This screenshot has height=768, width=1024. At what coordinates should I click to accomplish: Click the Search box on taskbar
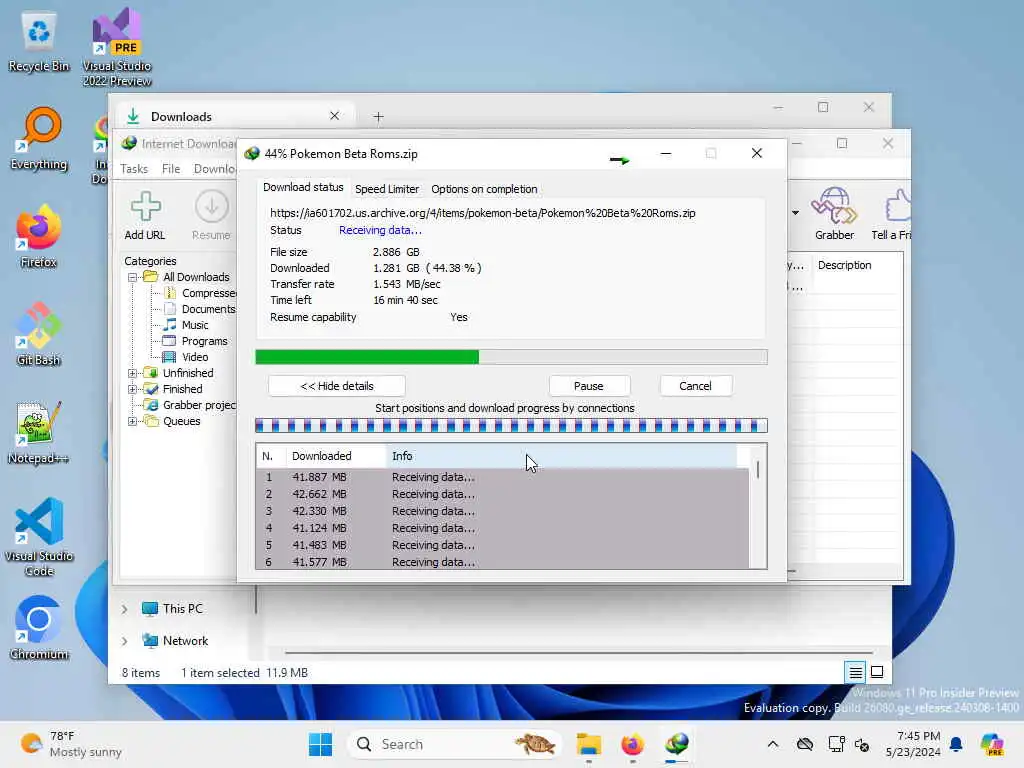pos(455,744)
